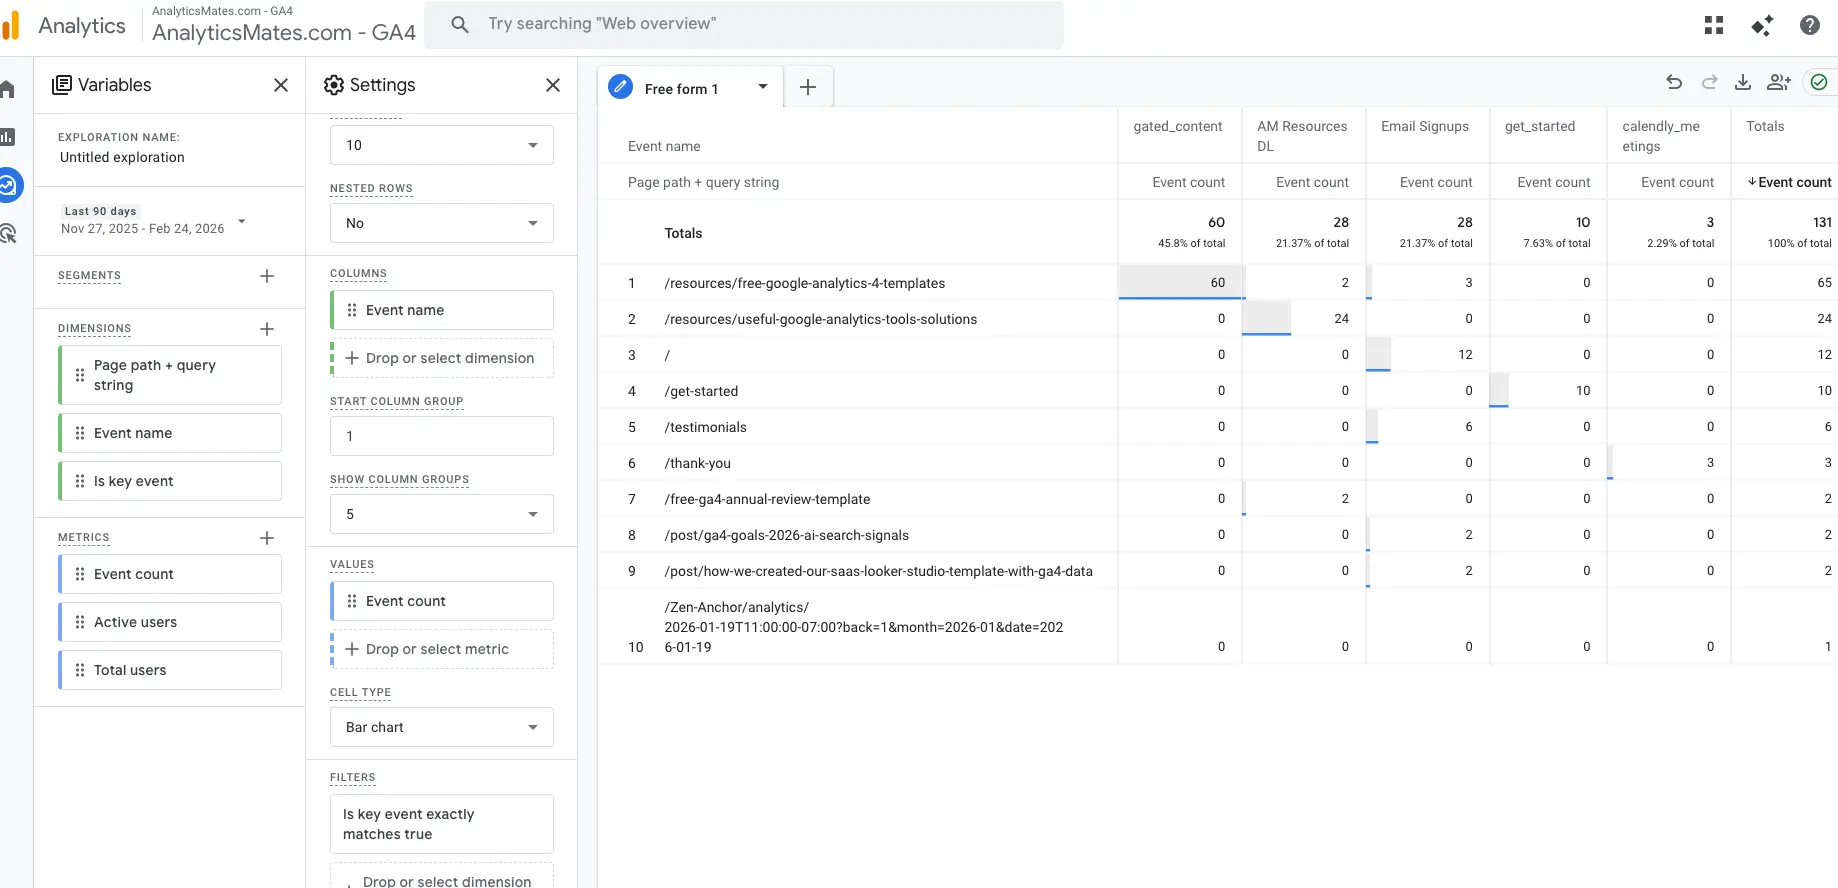
Task: Click the Analytics logo
Action: pyautogui.click(x=11, y=25)
